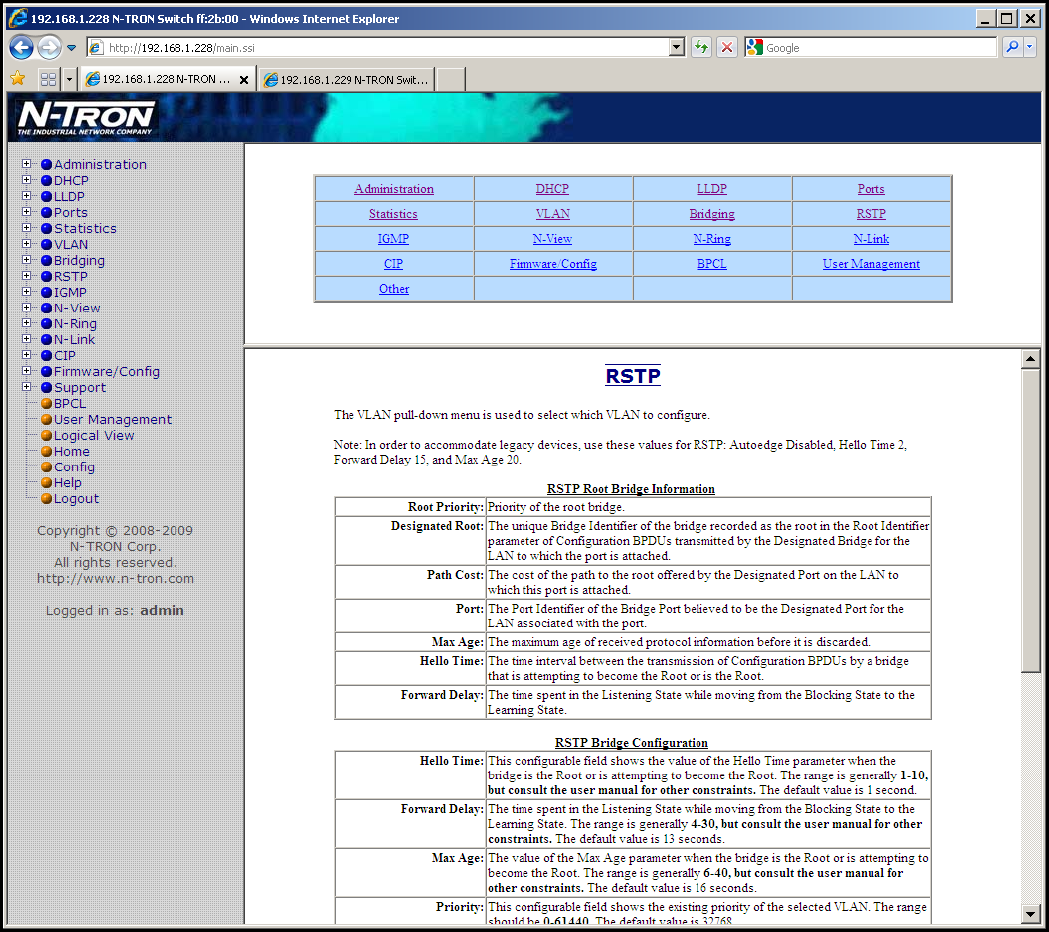
Task: Click the blue ball icon beside Firmware/Config
Action: (x=46, y=372)
